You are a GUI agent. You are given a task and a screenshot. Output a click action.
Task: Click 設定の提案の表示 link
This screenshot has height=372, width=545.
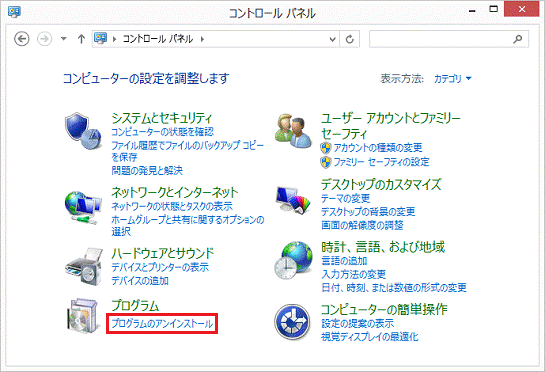pyautogui.click(x=358, y=323)
